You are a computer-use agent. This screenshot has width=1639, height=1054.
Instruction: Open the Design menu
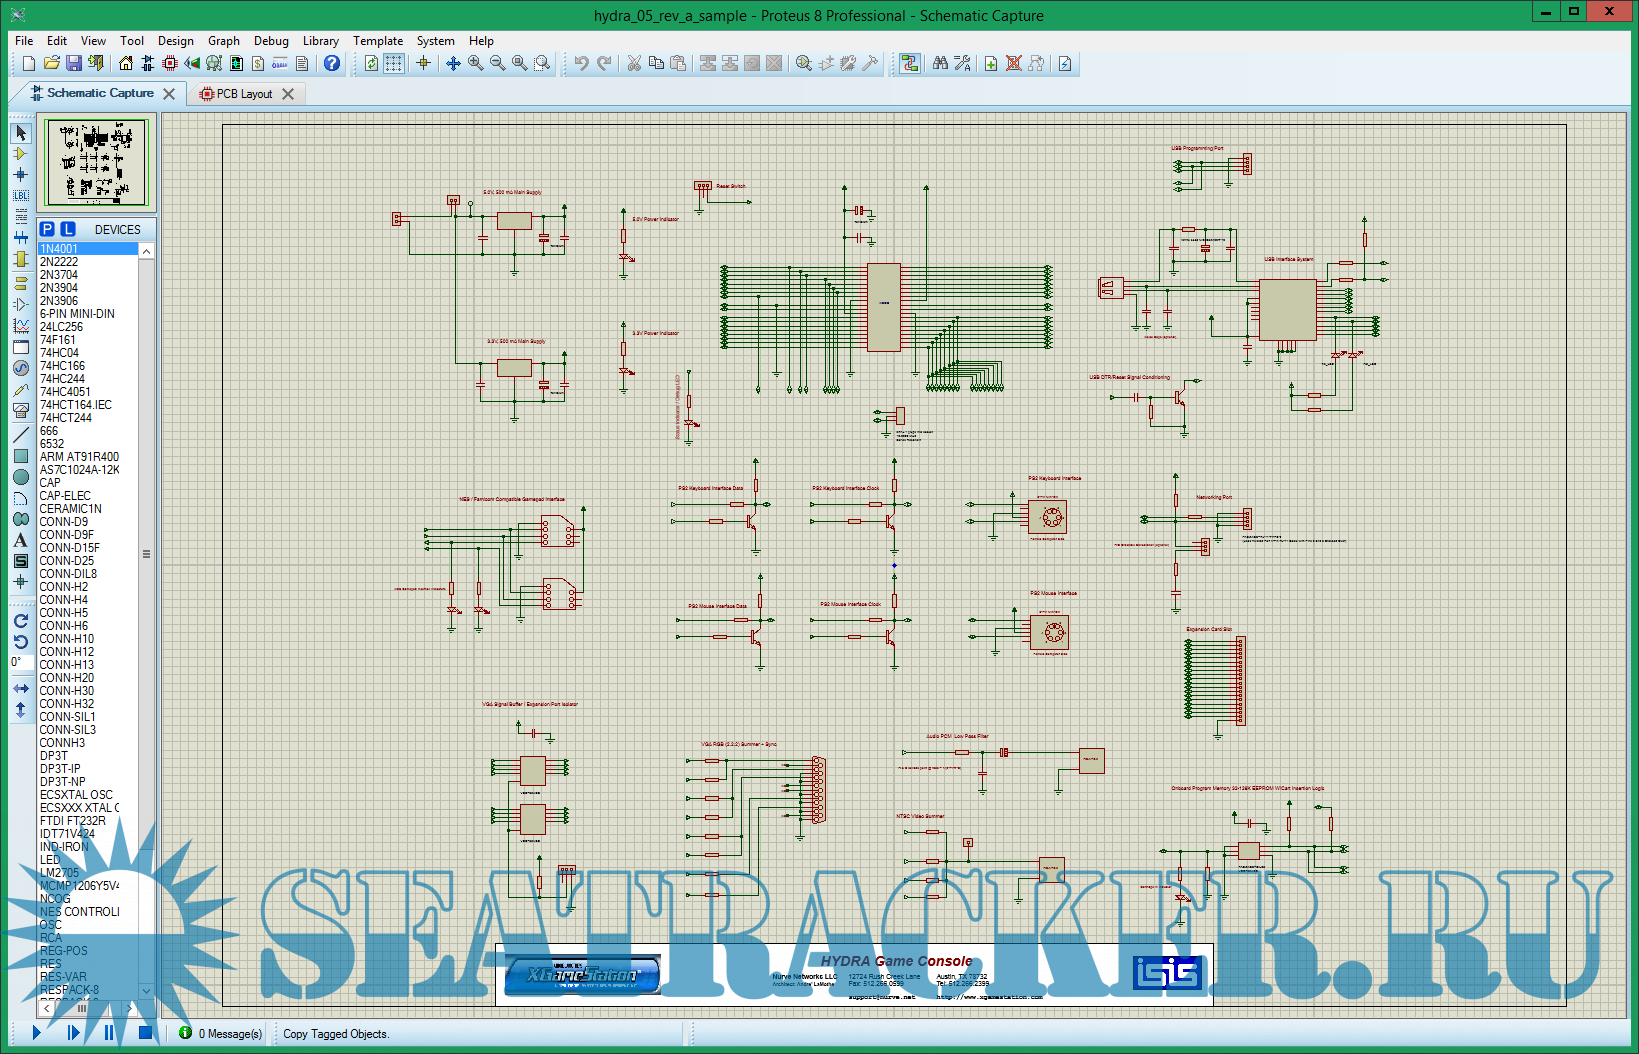coord(175,41)
